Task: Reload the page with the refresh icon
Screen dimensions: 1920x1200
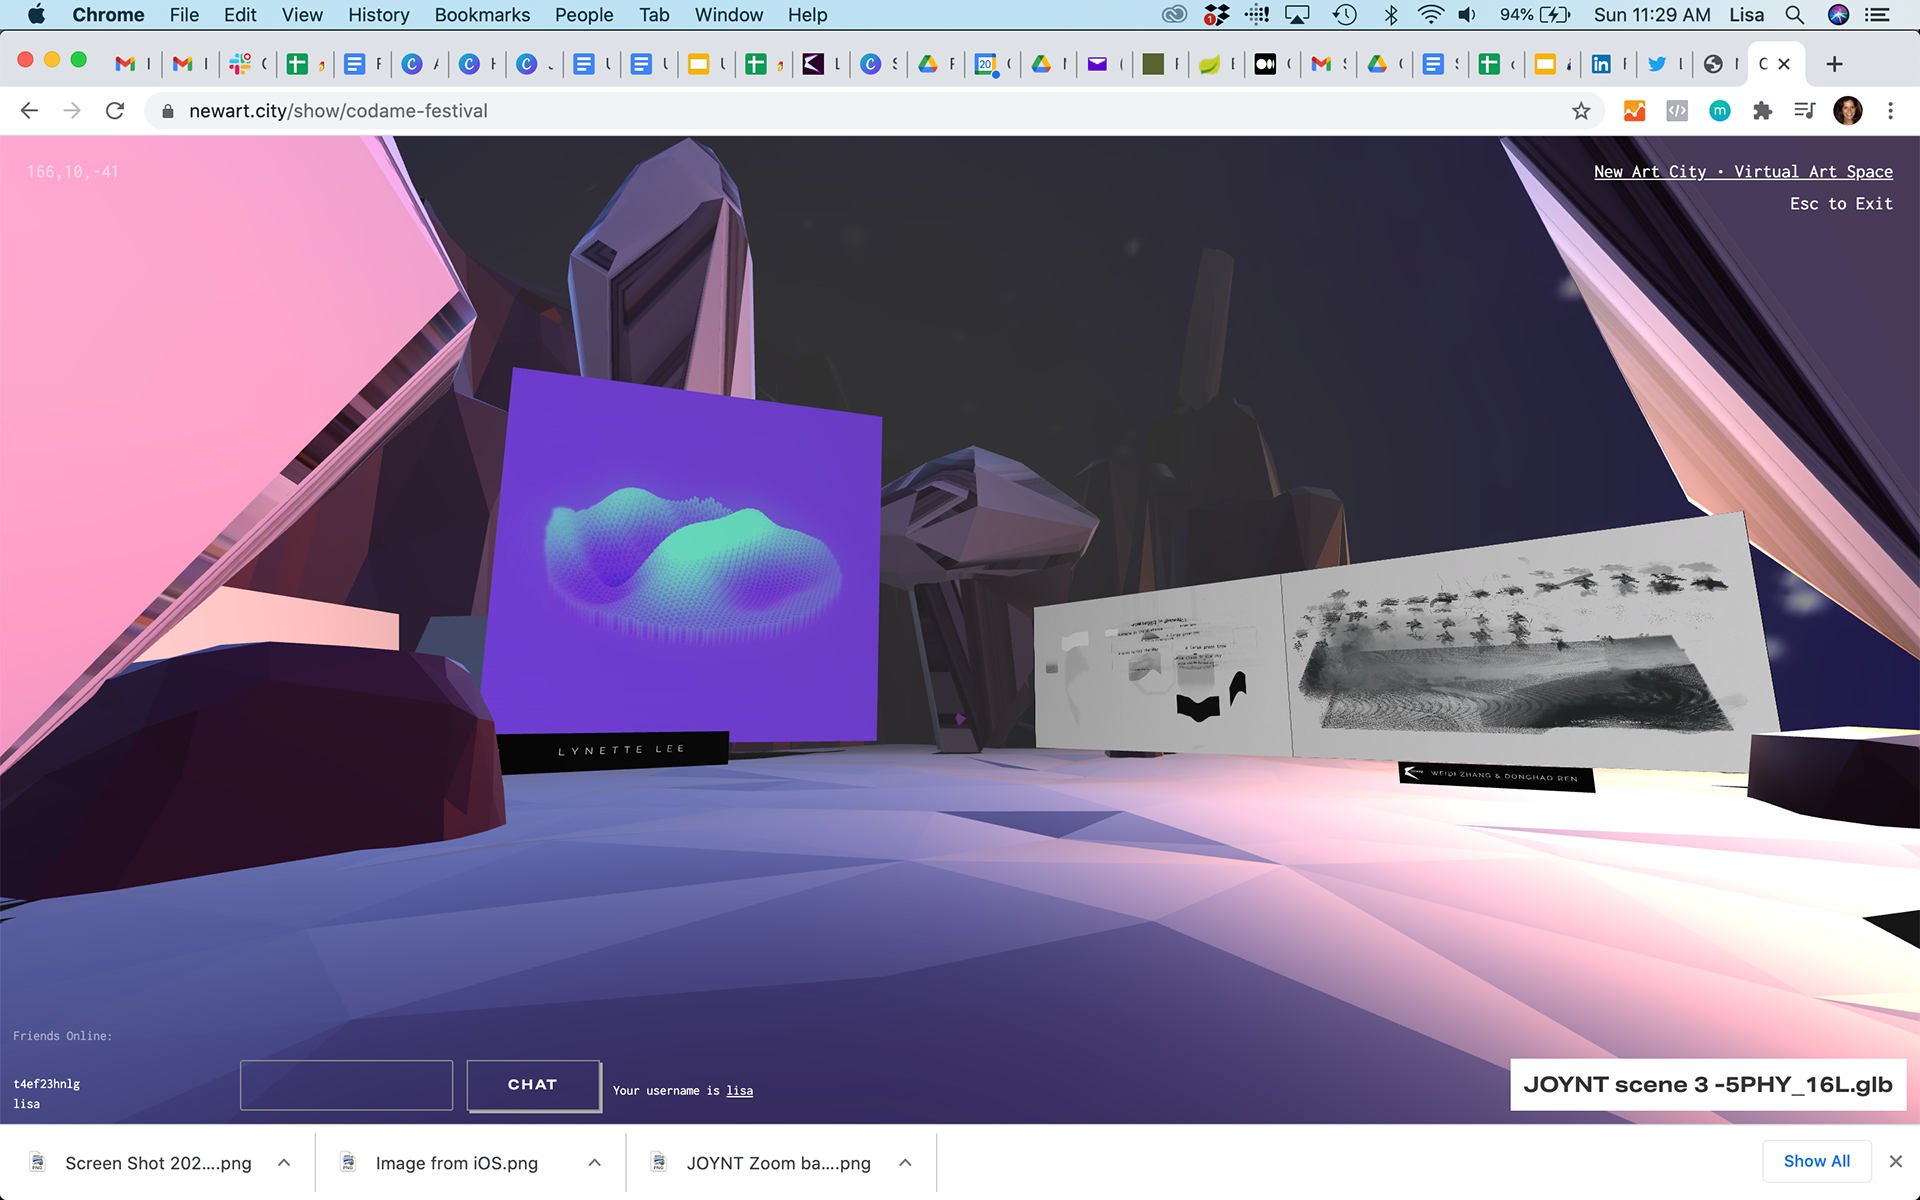Action: (x=115, y=111)
